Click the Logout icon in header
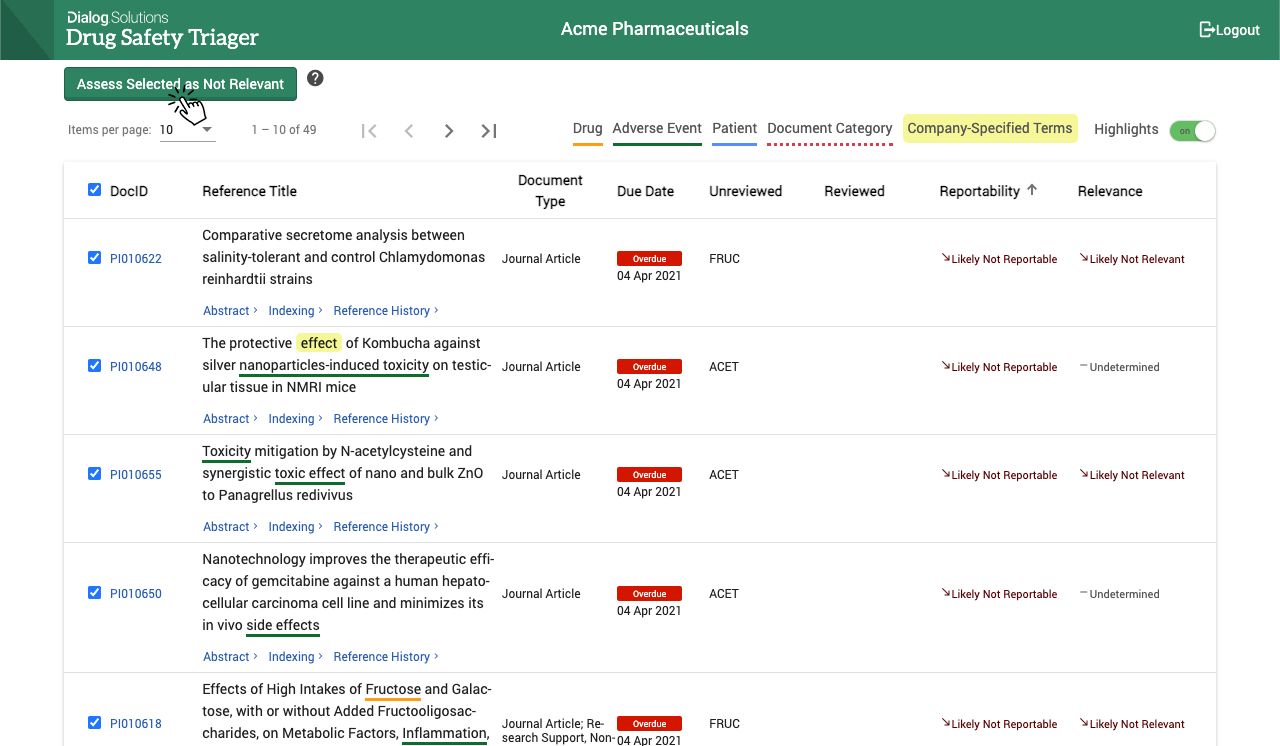The height and width of the screenshot is (746, 1280). click(x=1207, y=30)
